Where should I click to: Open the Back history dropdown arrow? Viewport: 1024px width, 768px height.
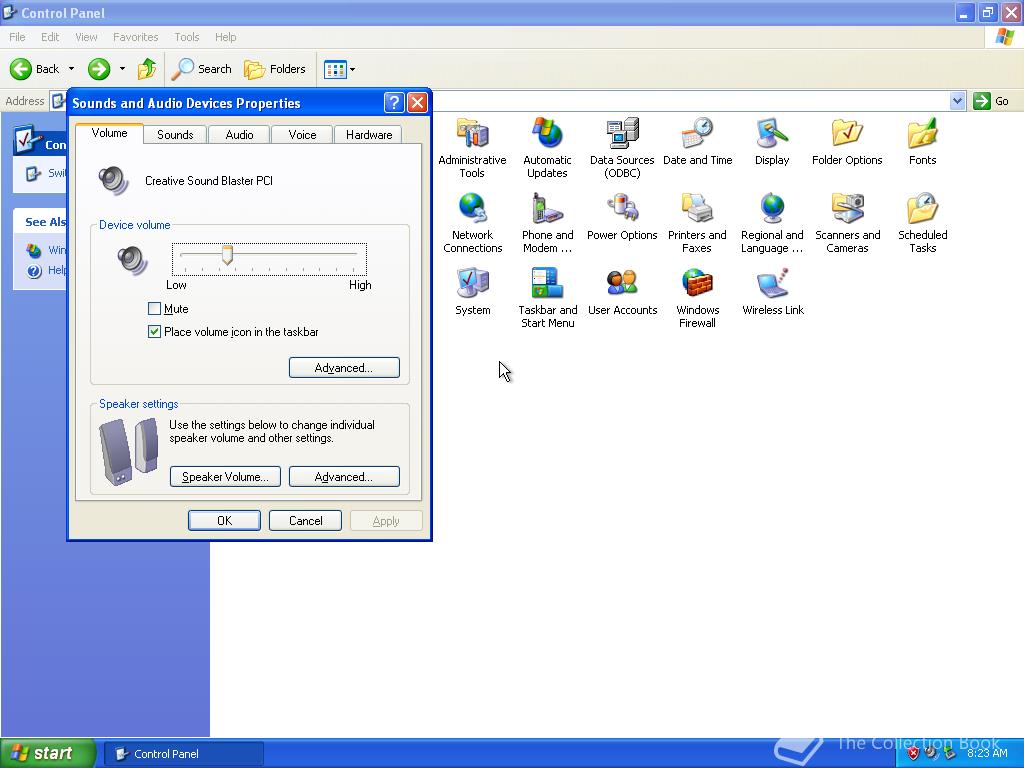(x=71, y=69)
